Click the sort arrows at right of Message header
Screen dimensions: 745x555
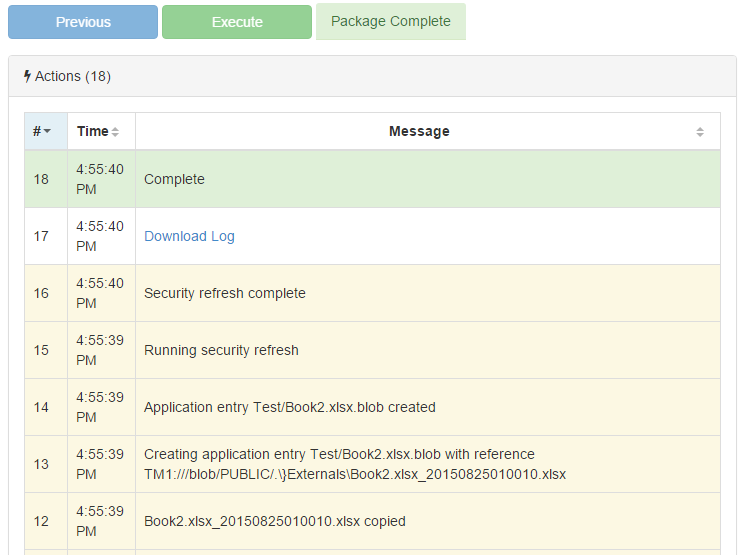(700, 132)
